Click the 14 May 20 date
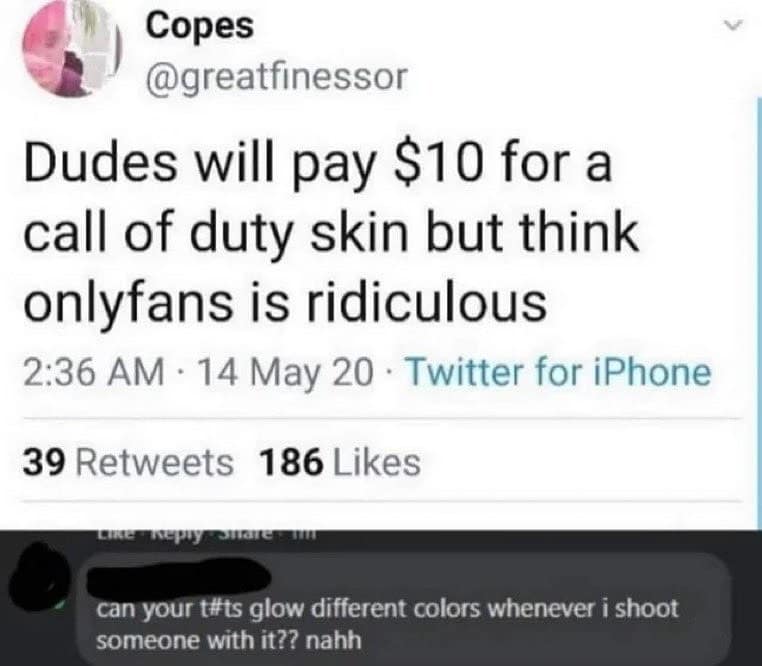 pos(286,372)
